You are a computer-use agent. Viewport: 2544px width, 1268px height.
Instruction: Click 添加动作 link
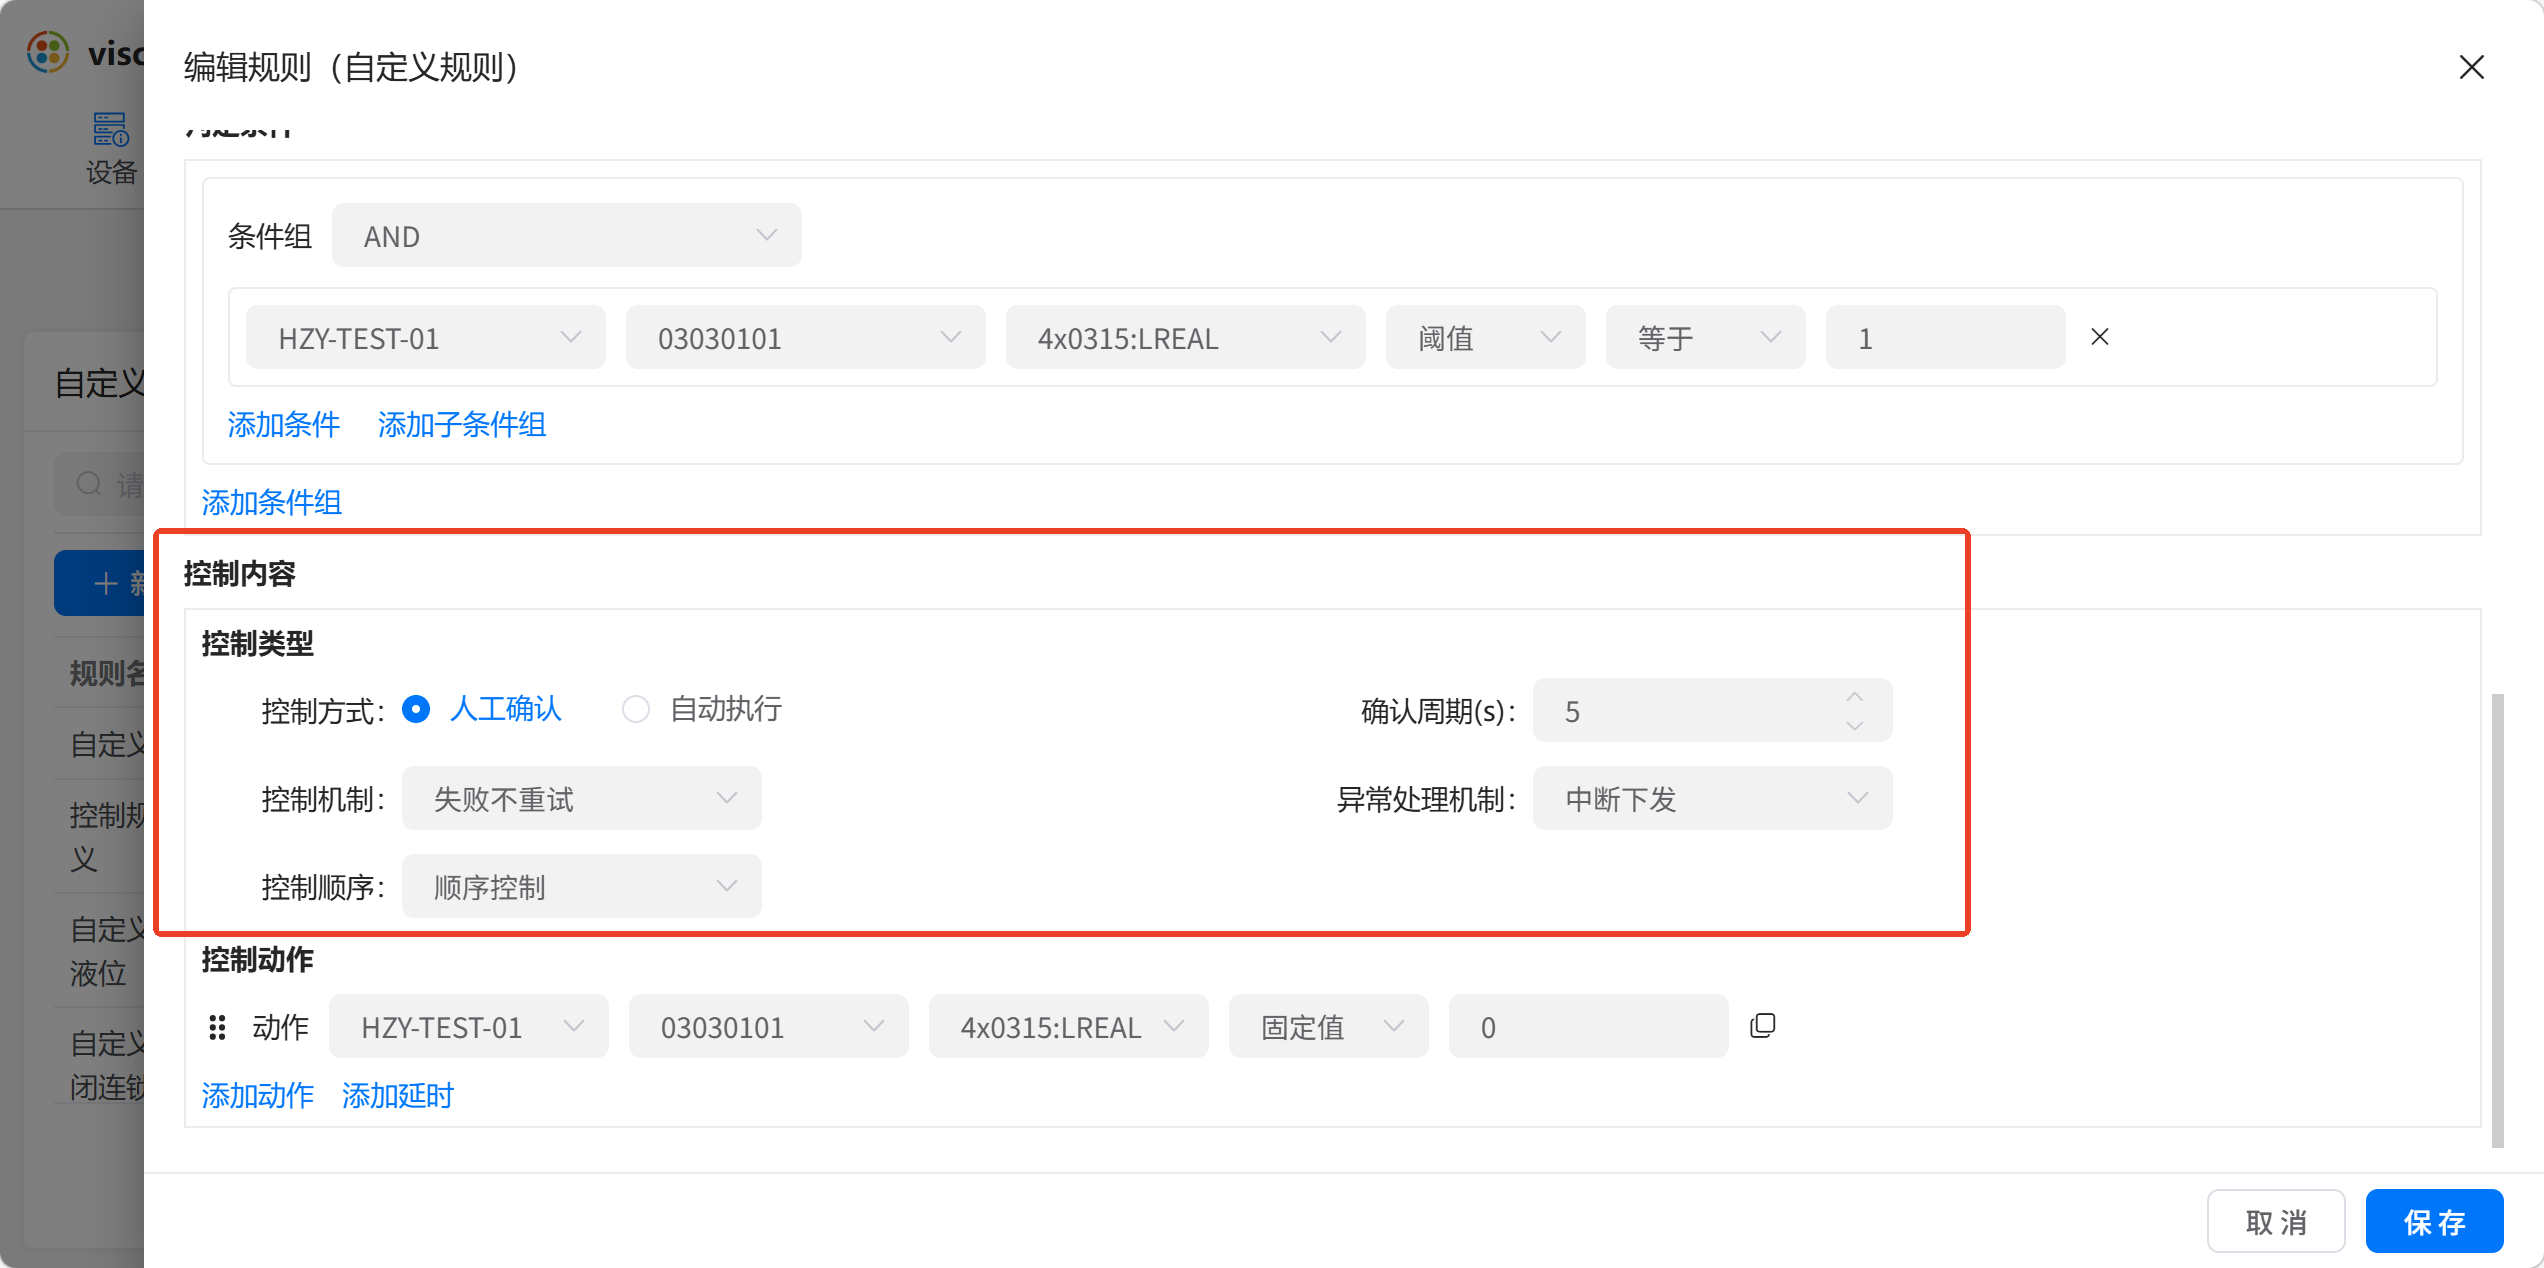[x=258, y=1096]
